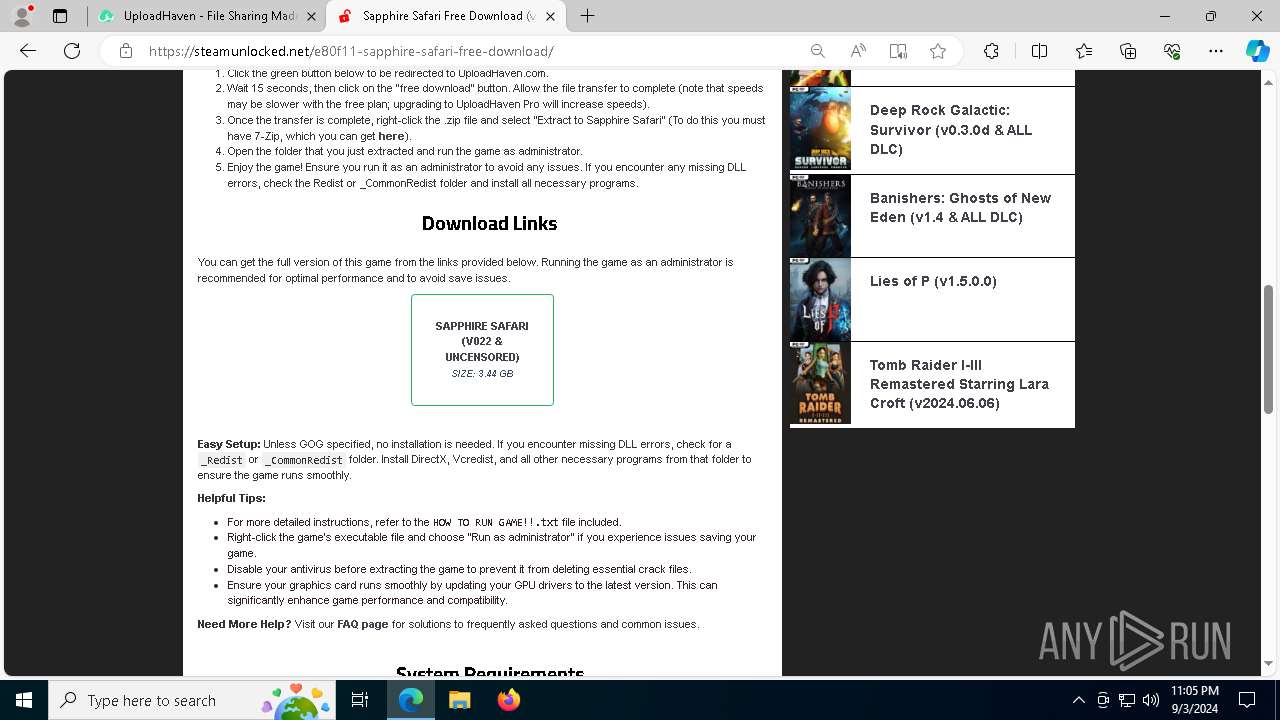Screen dimensions: 1280x720
Task: Show hidden system tray icons chevron
Action: 1078,700
